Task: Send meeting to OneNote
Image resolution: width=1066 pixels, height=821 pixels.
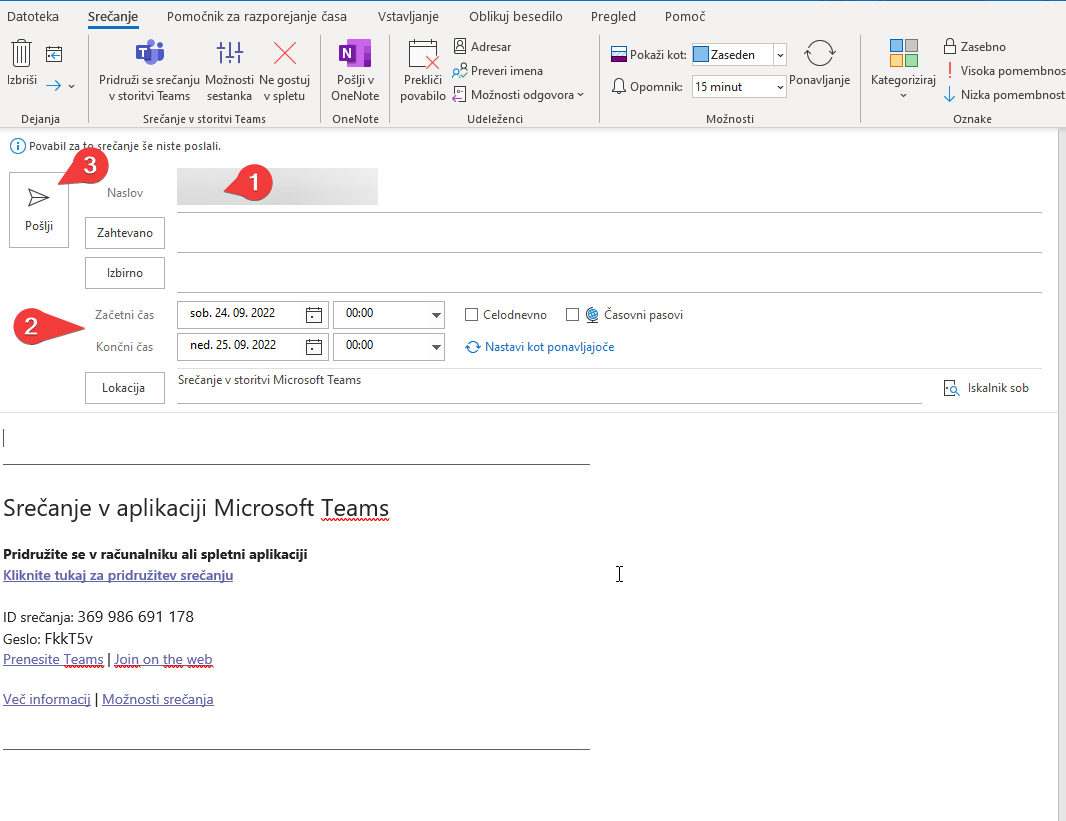Action: 355,54
